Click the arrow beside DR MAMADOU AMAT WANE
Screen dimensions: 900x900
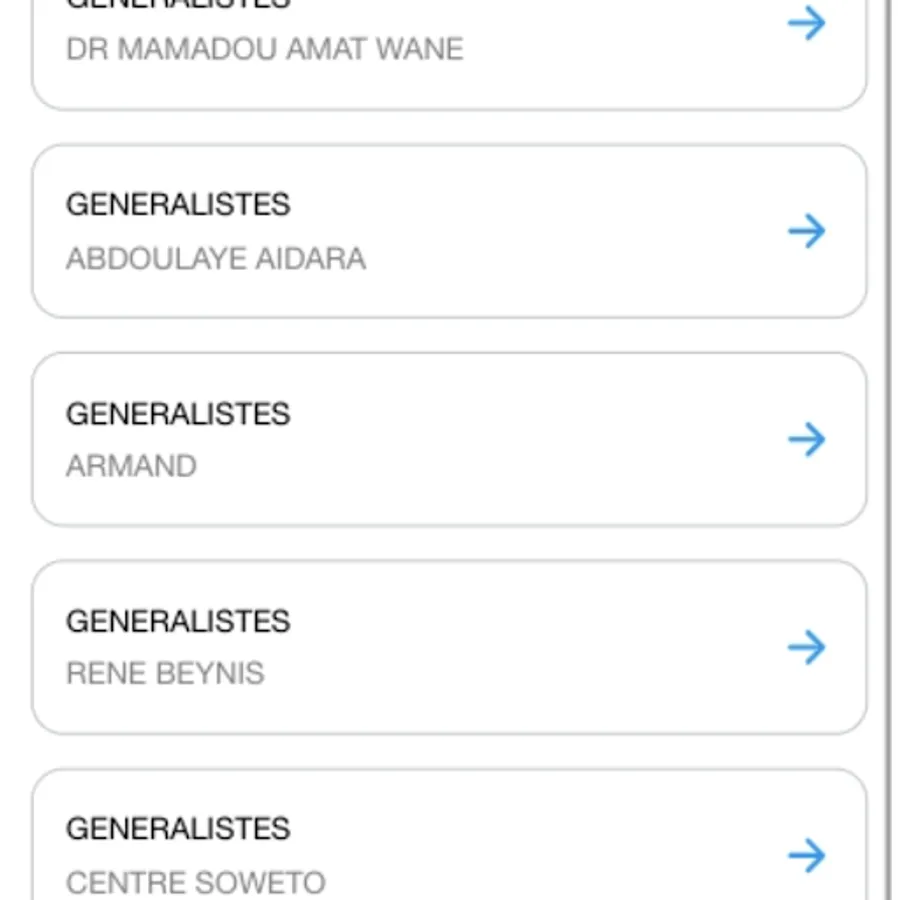pyautogui.click(x=806, y=23)
